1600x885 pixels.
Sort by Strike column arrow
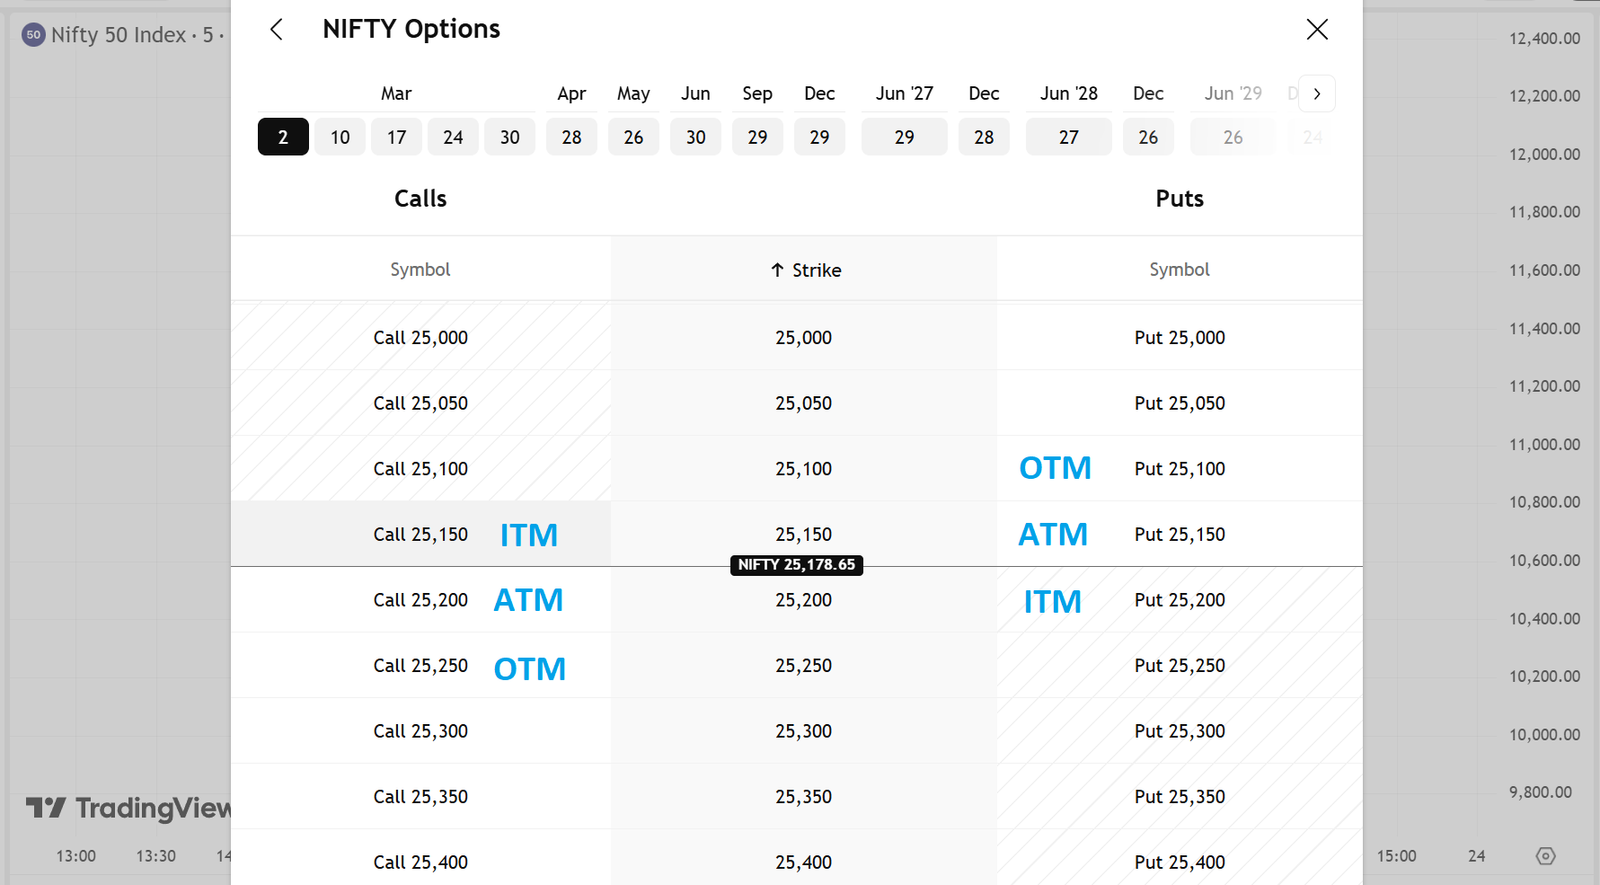click(x=777, y=270)
